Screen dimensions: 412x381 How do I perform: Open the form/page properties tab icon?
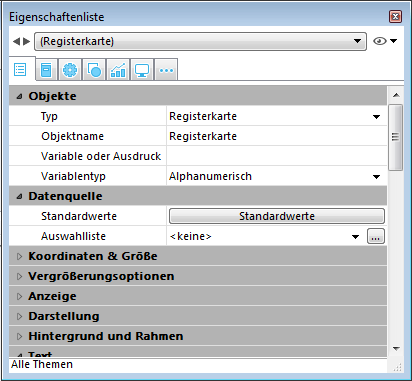[x=46, y=70]
